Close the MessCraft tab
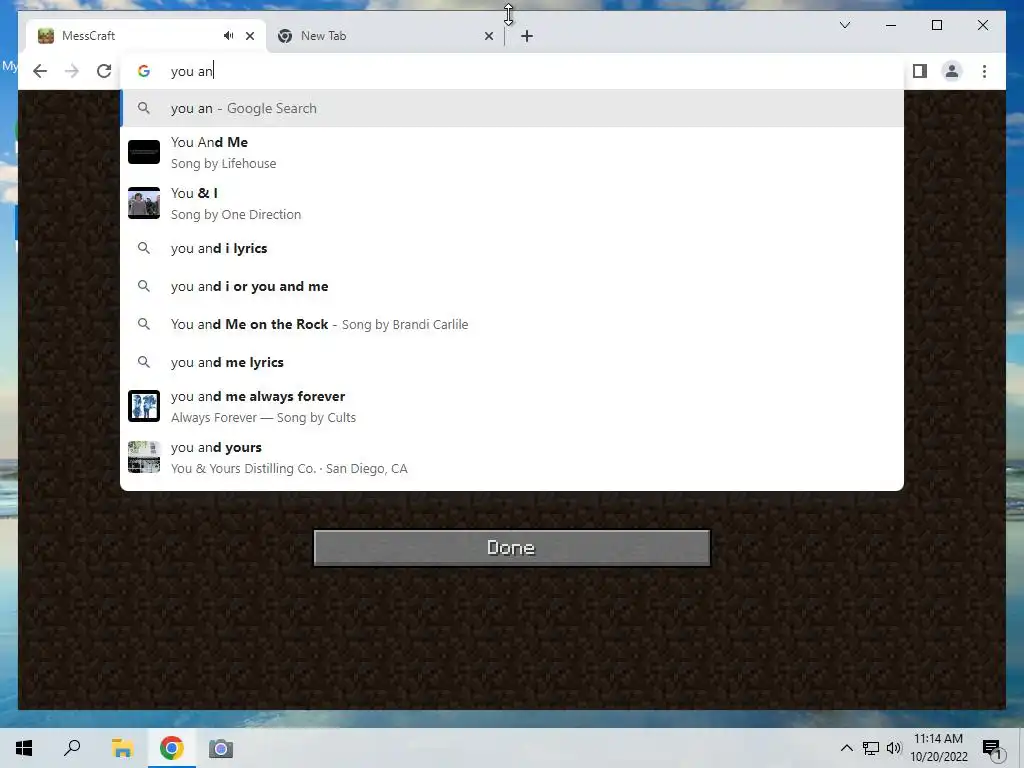 coord(249,36)
